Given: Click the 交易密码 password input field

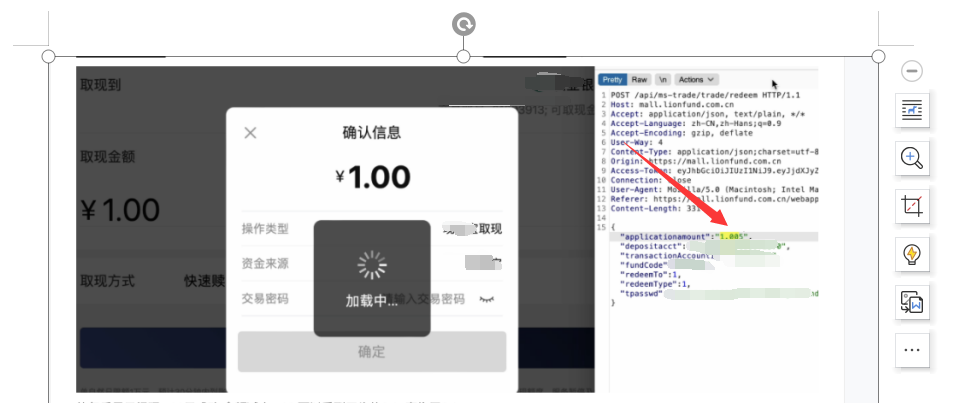Looking at the screenshot, I should click(x=430, y=299).
